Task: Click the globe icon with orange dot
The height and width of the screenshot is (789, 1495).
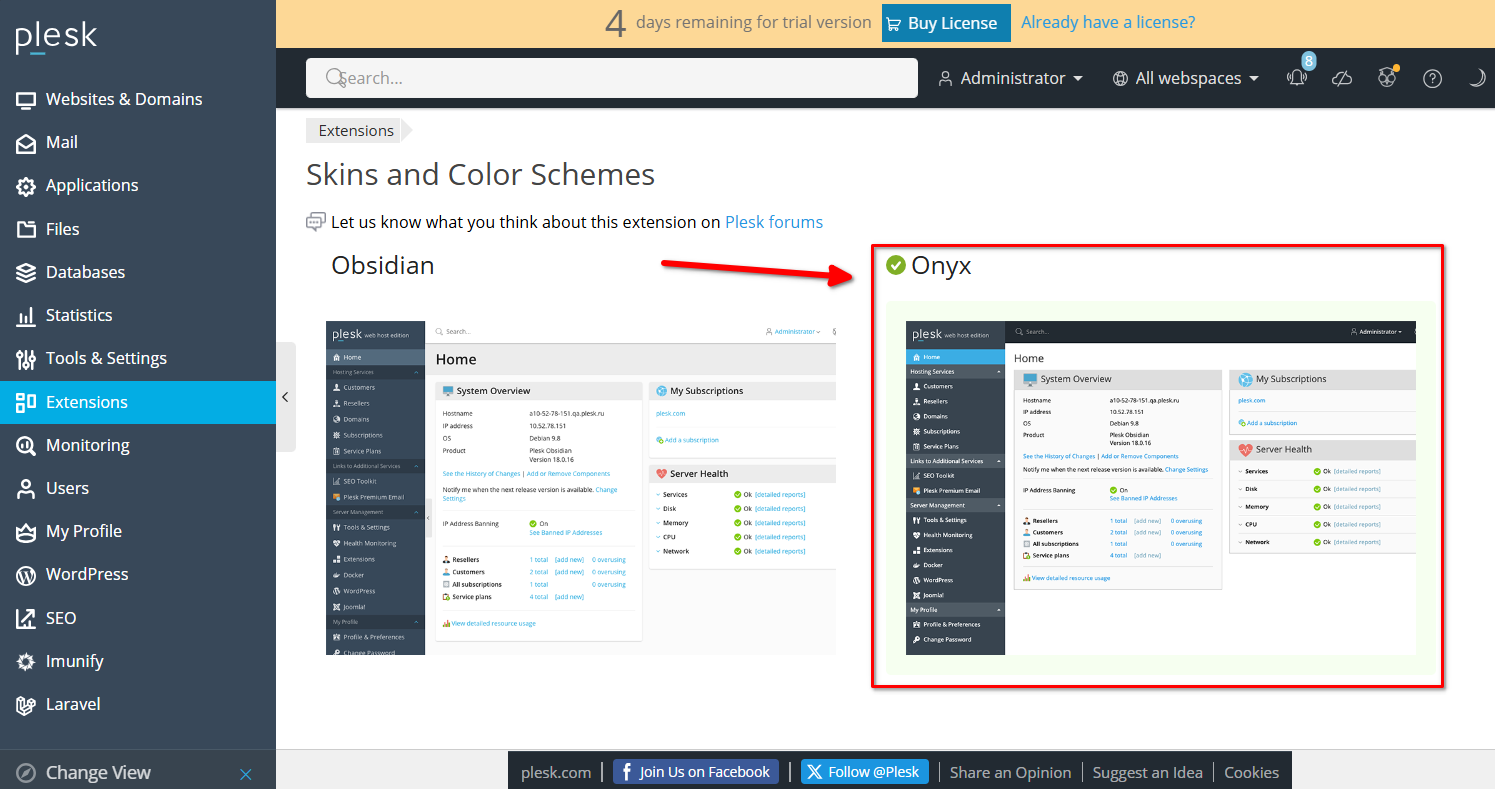Action: (1387, 77)
